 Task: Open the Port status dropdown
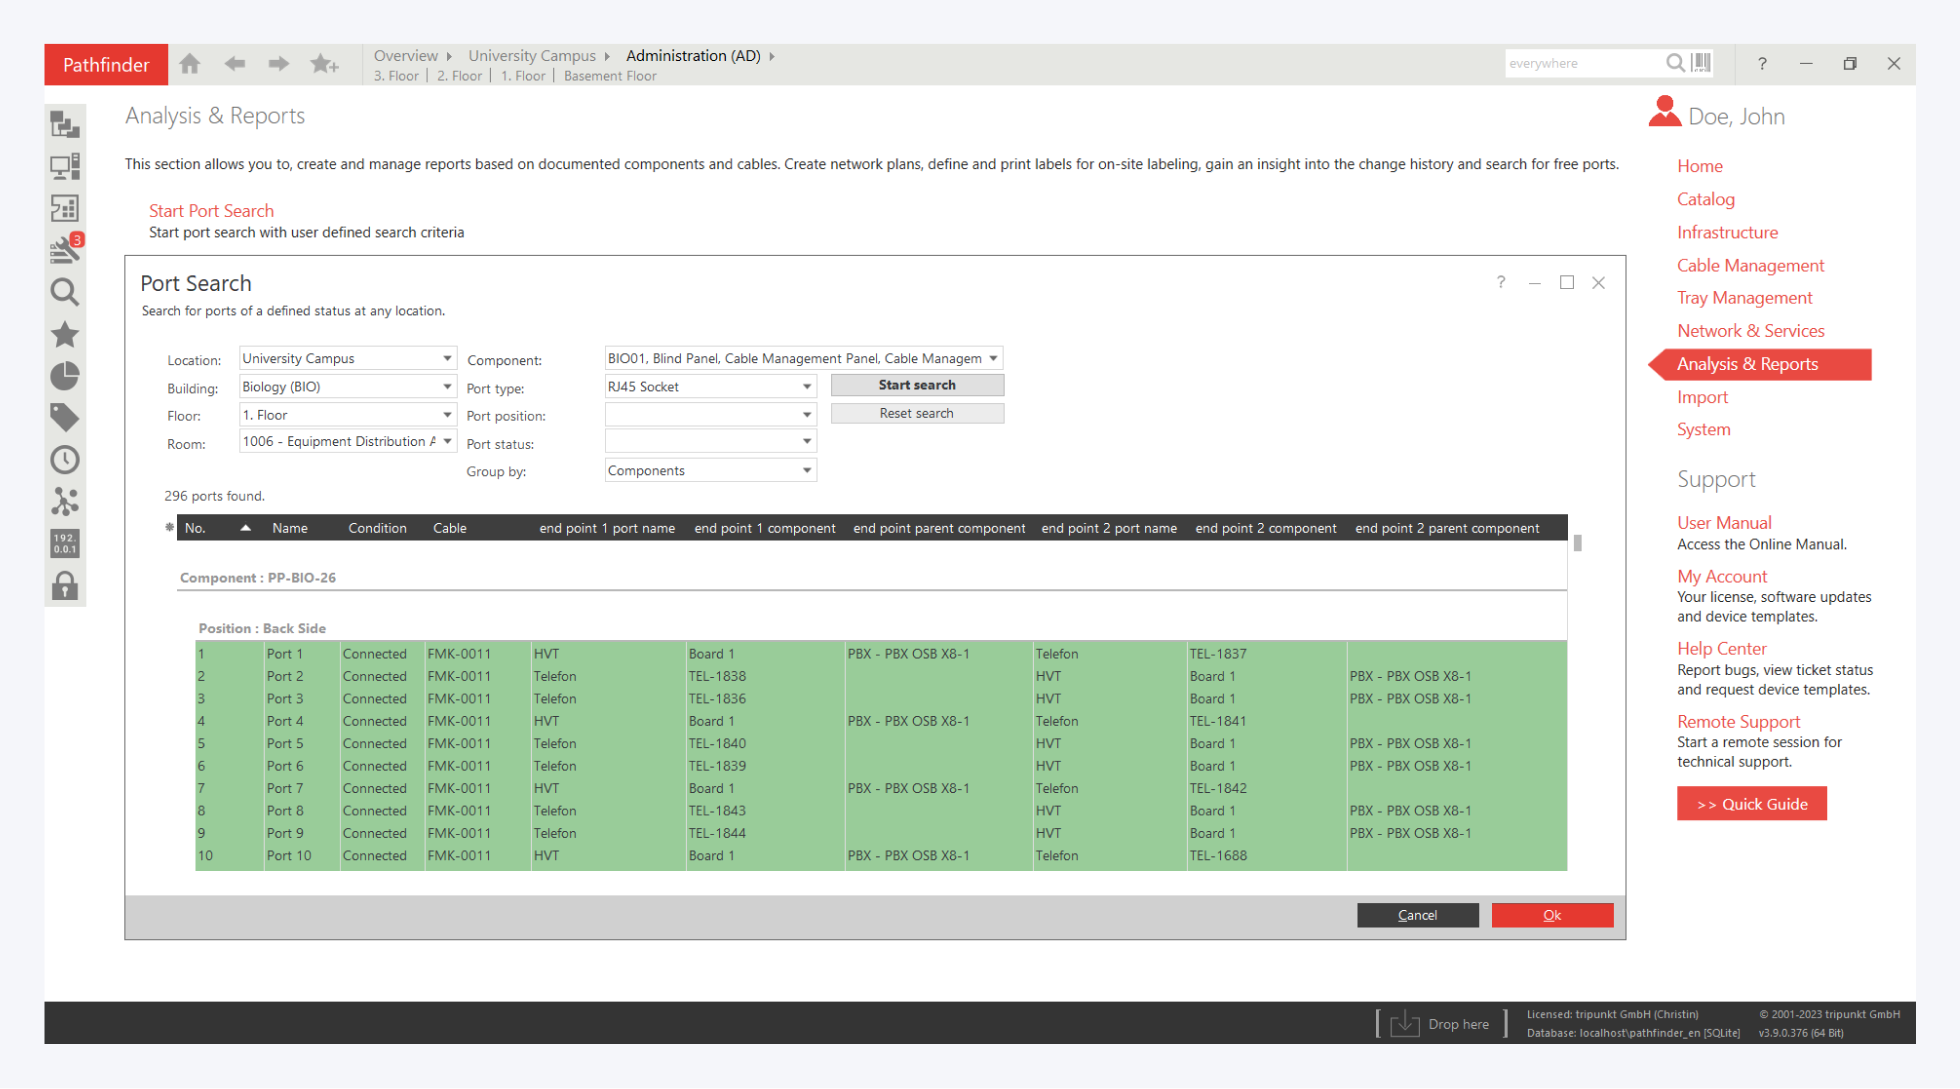pos(806,442)
